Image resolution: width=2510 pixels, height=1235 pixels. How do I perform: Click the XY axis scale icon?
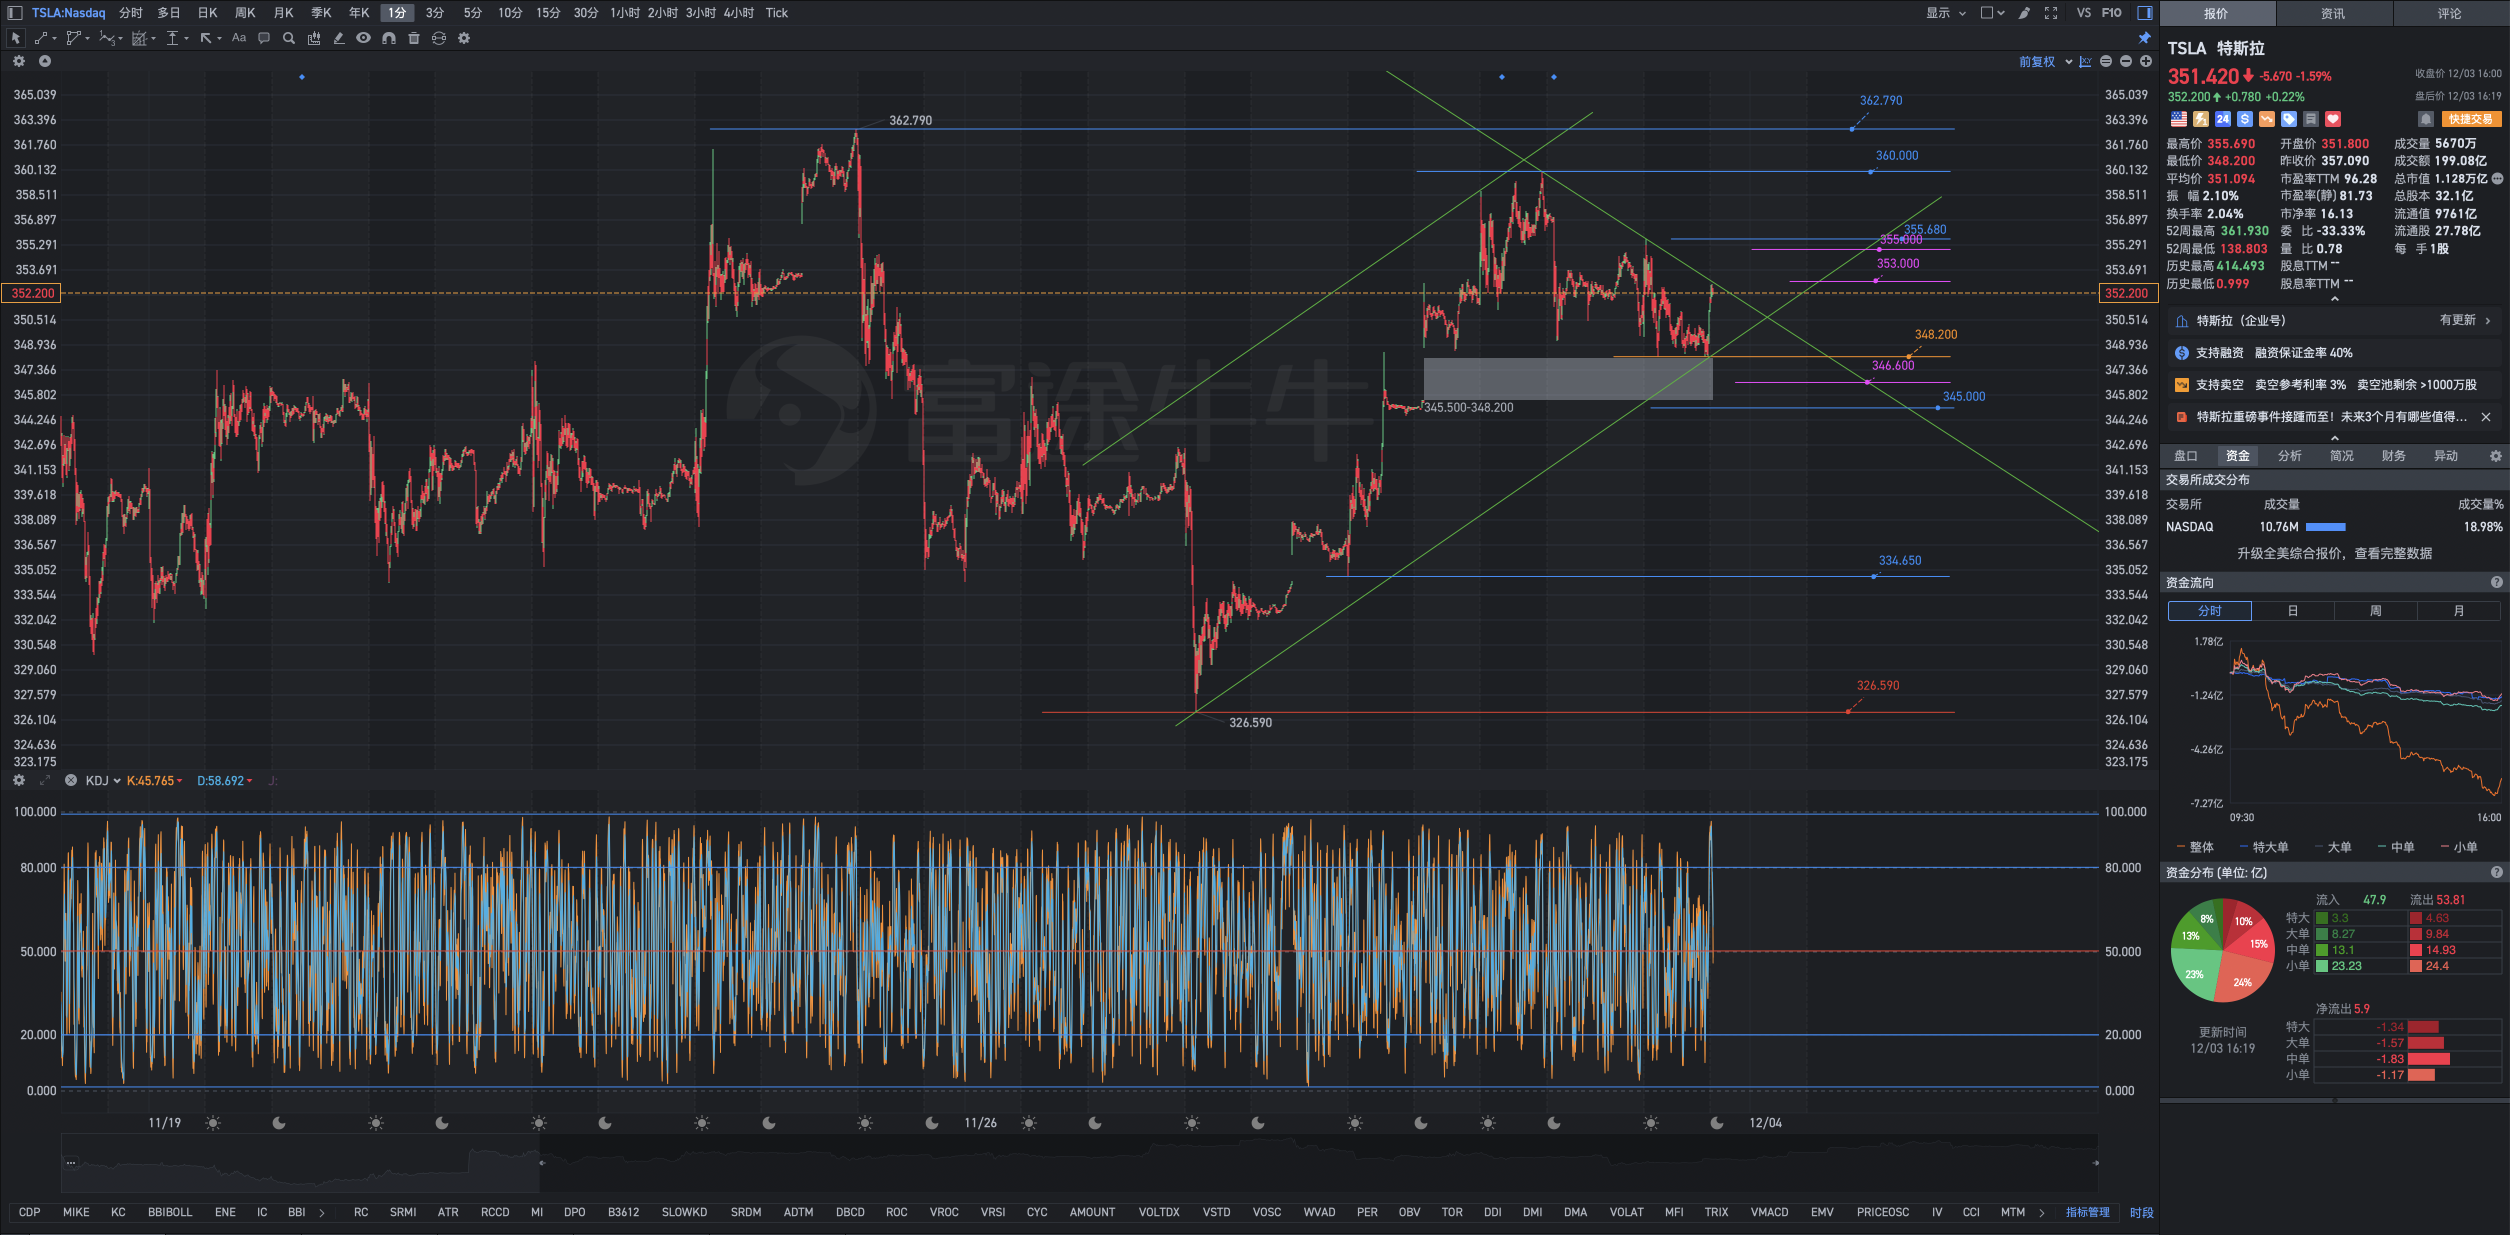2086,62
